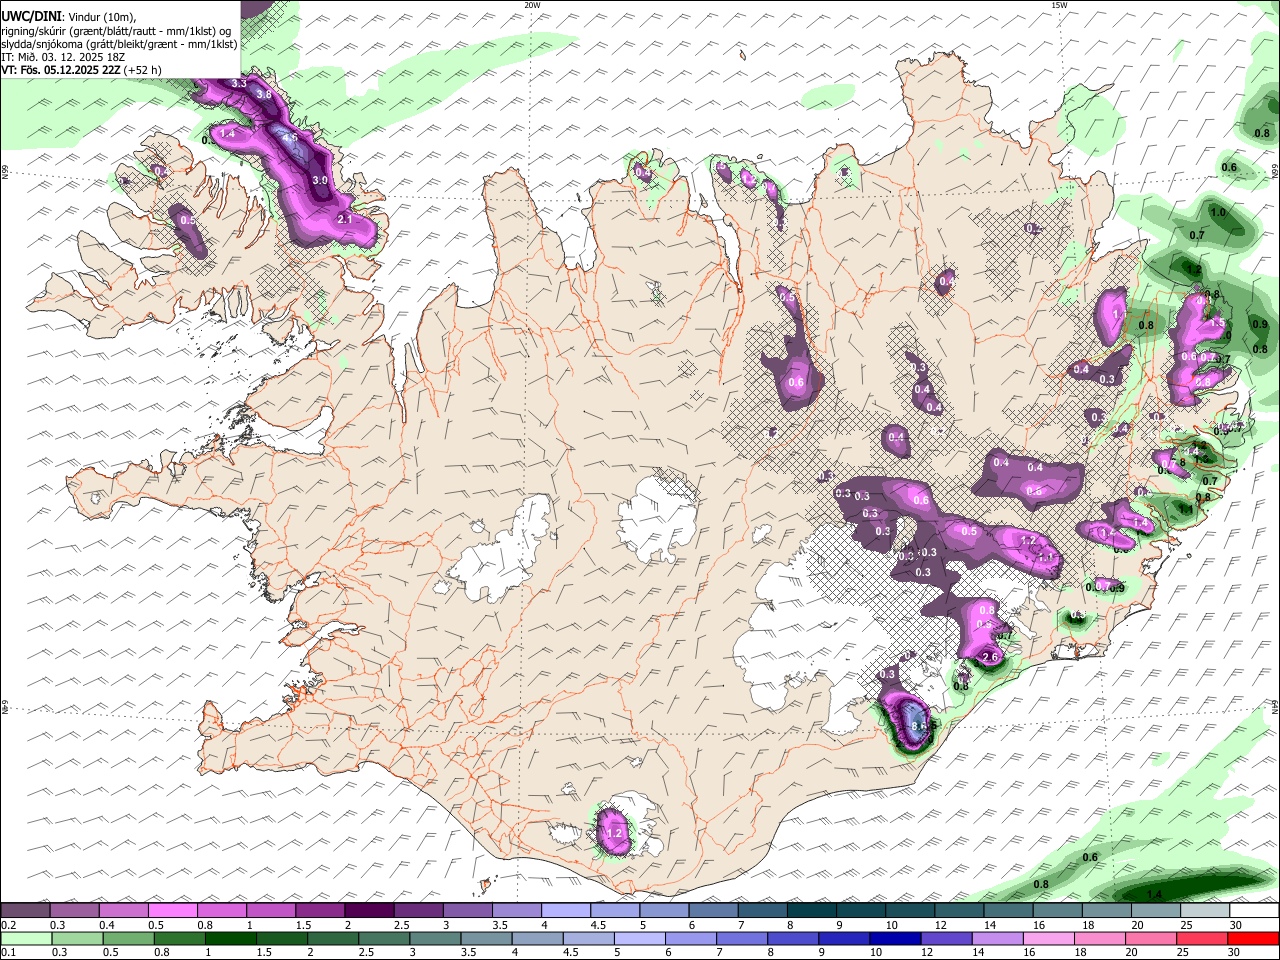Pick the violet 12 swatch, lower legend row

(947, 938)
